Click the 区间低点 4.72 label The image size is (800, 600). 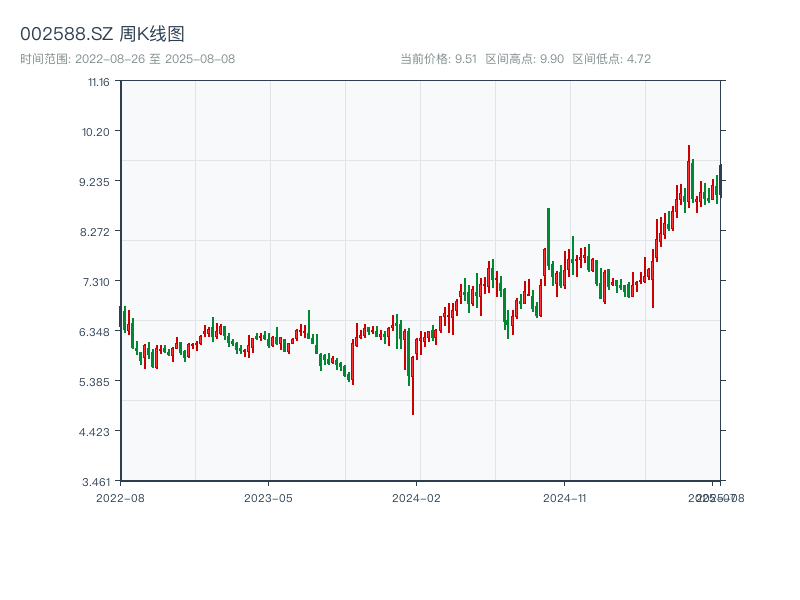(x=611, y=59)
